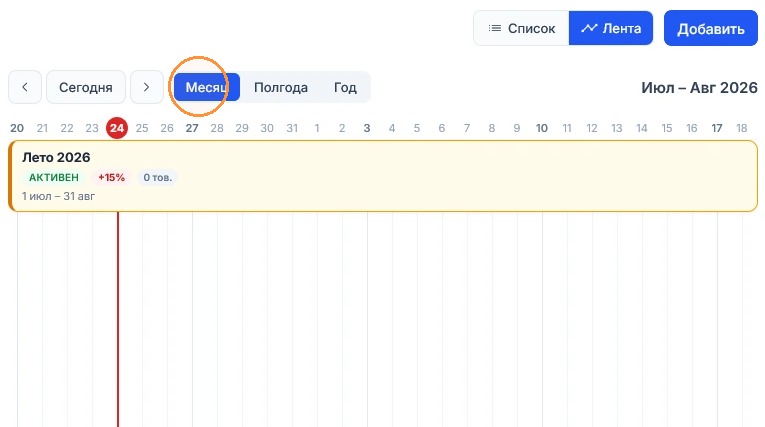765x427 pixels.
Task: Select the Год range tab
Action: click(x=345, y=87)
